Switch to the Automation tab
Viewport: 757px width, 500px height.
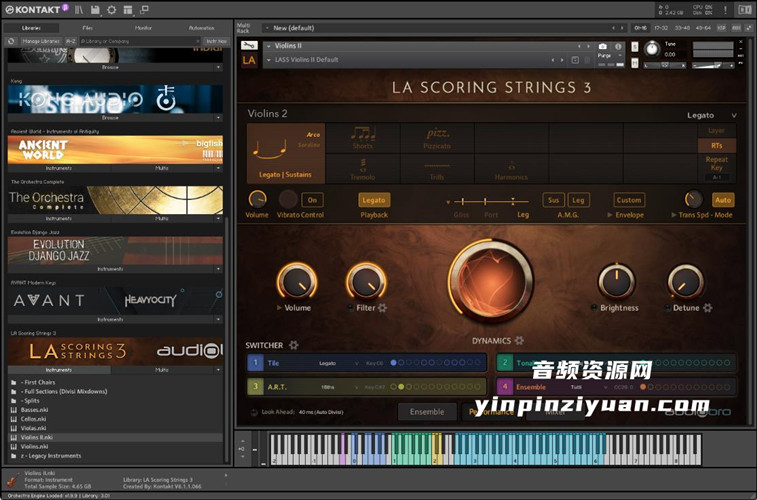(202, 28)
